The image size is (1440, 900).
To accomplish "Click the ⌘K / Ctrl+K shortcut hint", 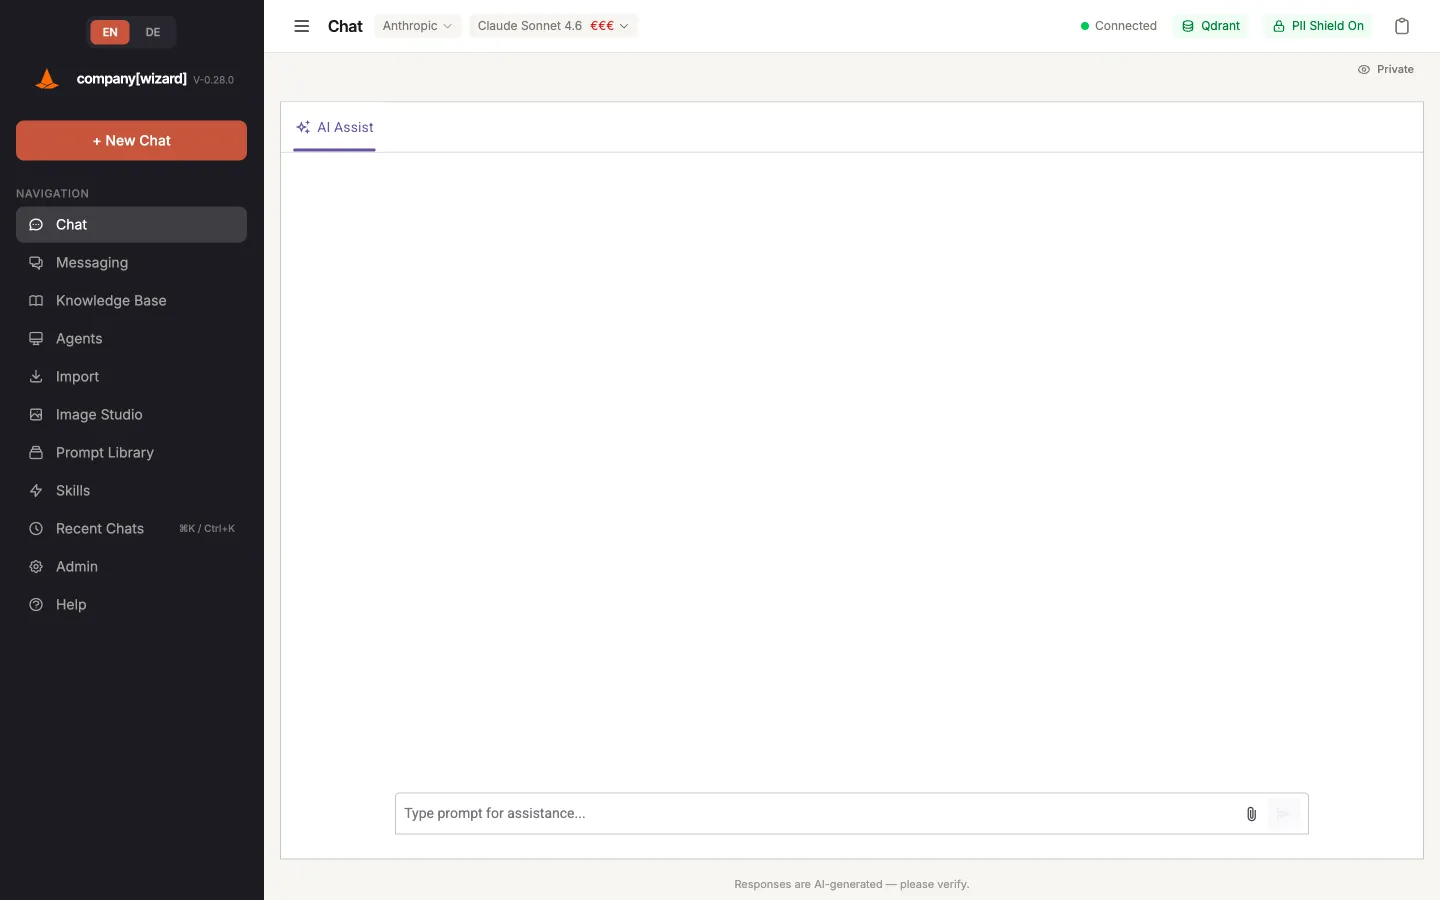I will point(207,529).
